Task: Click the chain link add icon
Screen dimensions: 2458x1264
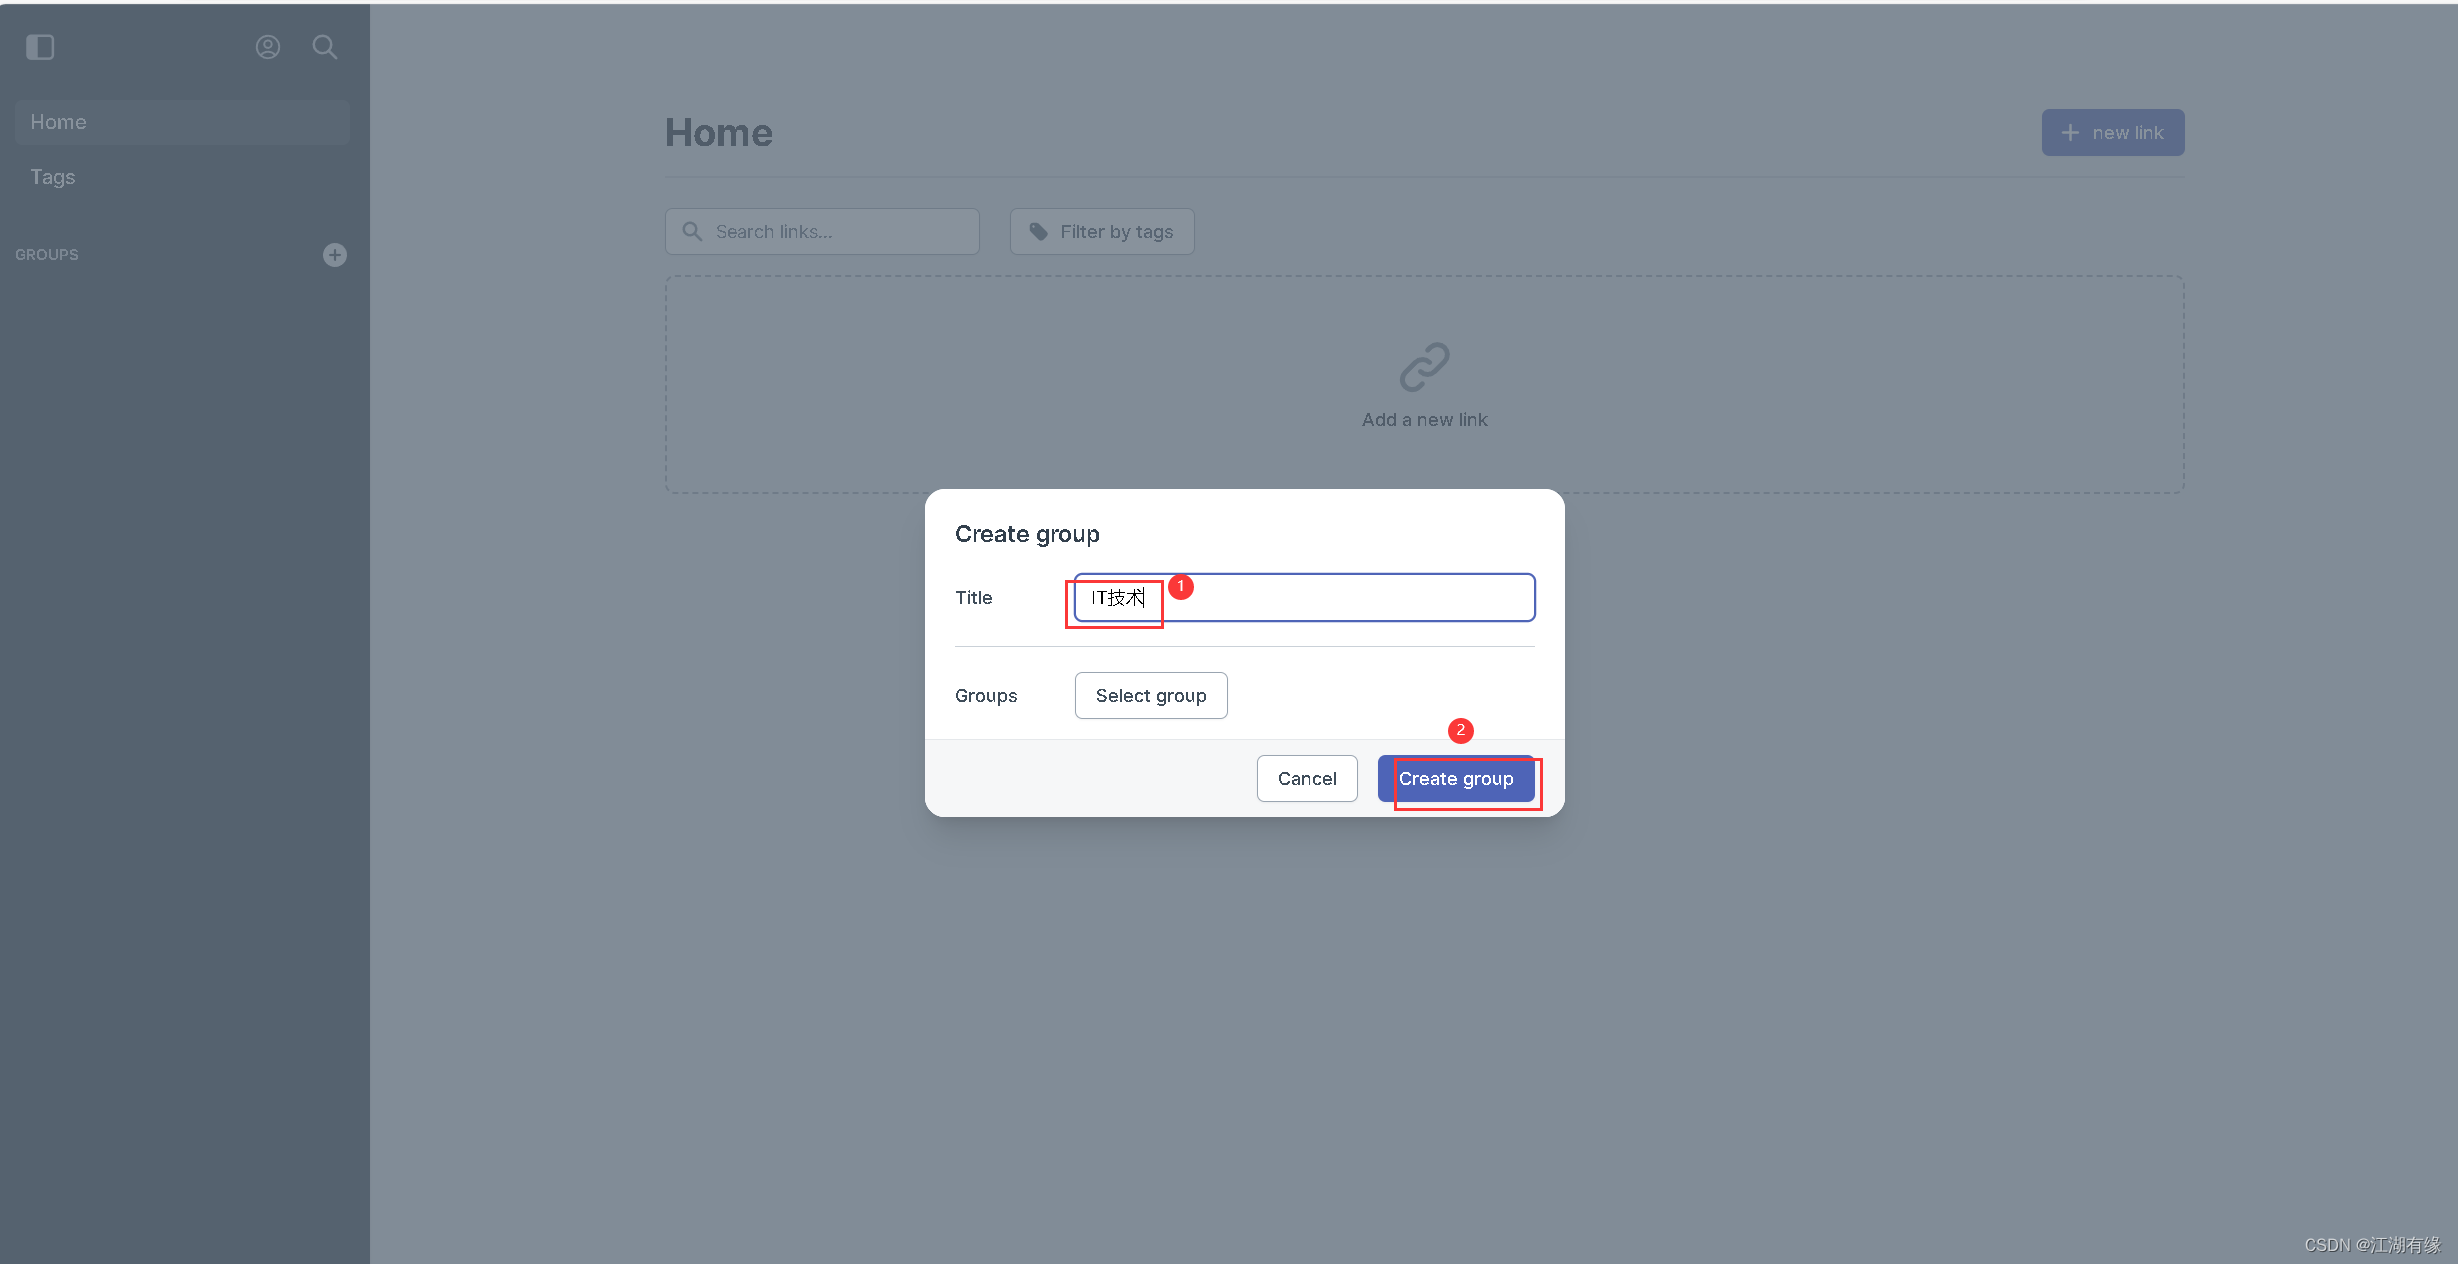Action: click(x=1423, y=366)
